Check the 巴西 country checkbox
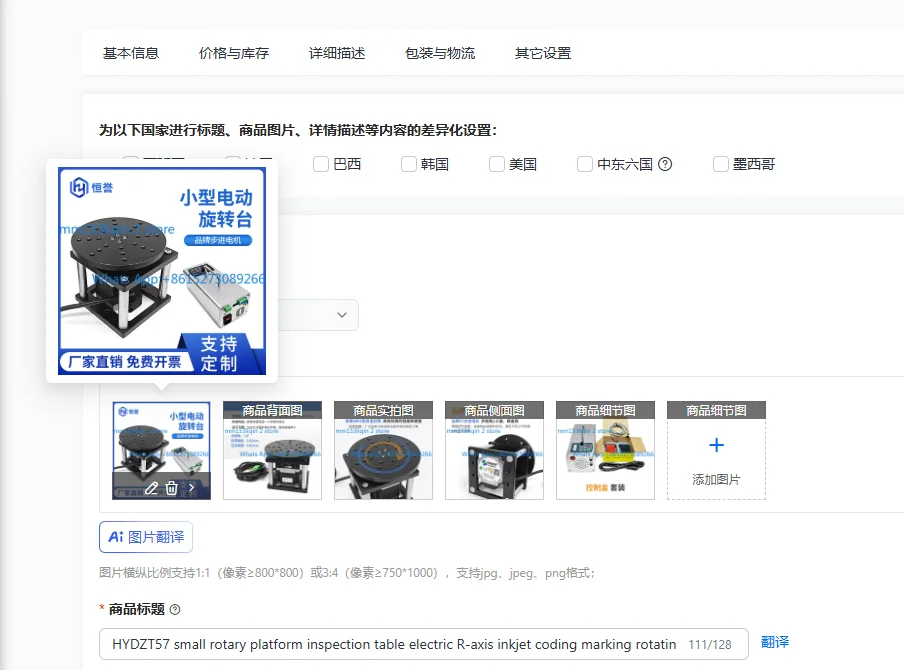The width and height of the screenshot is (904, 670). (321, 164)
